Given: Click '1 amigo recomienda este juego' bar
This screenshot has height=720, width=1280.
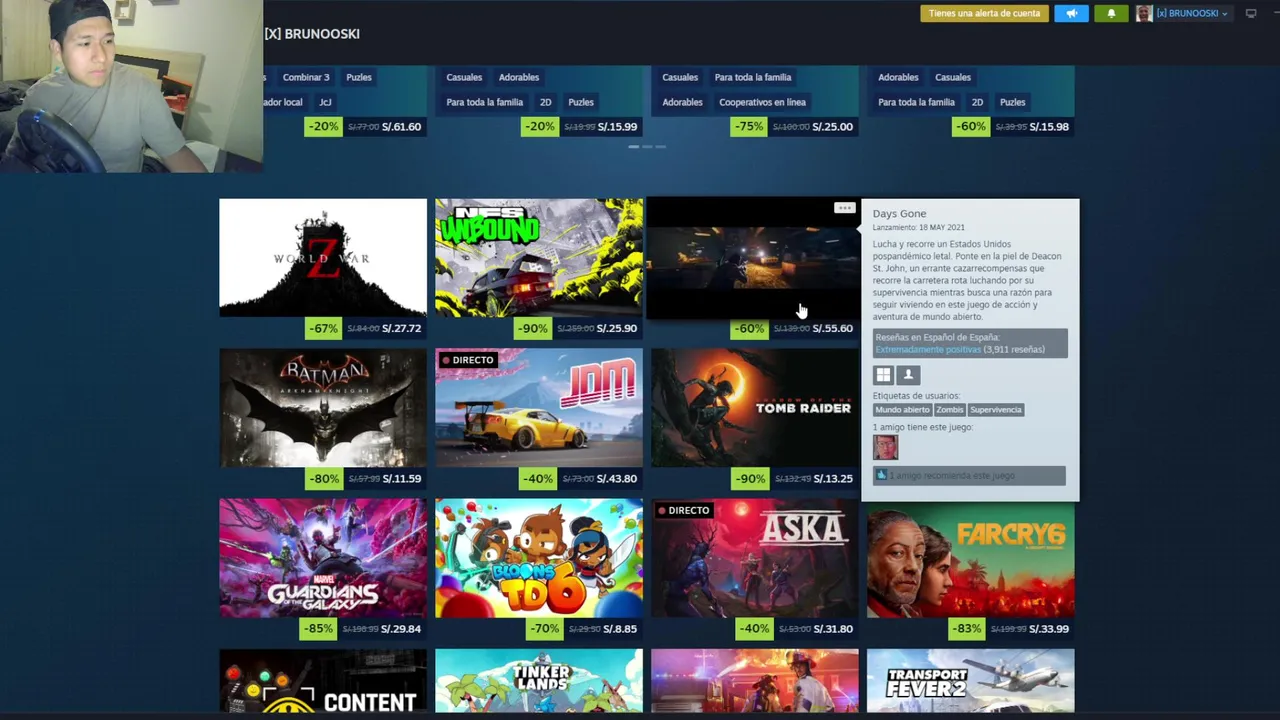Looking at the screenshot, I should [969, 475].
